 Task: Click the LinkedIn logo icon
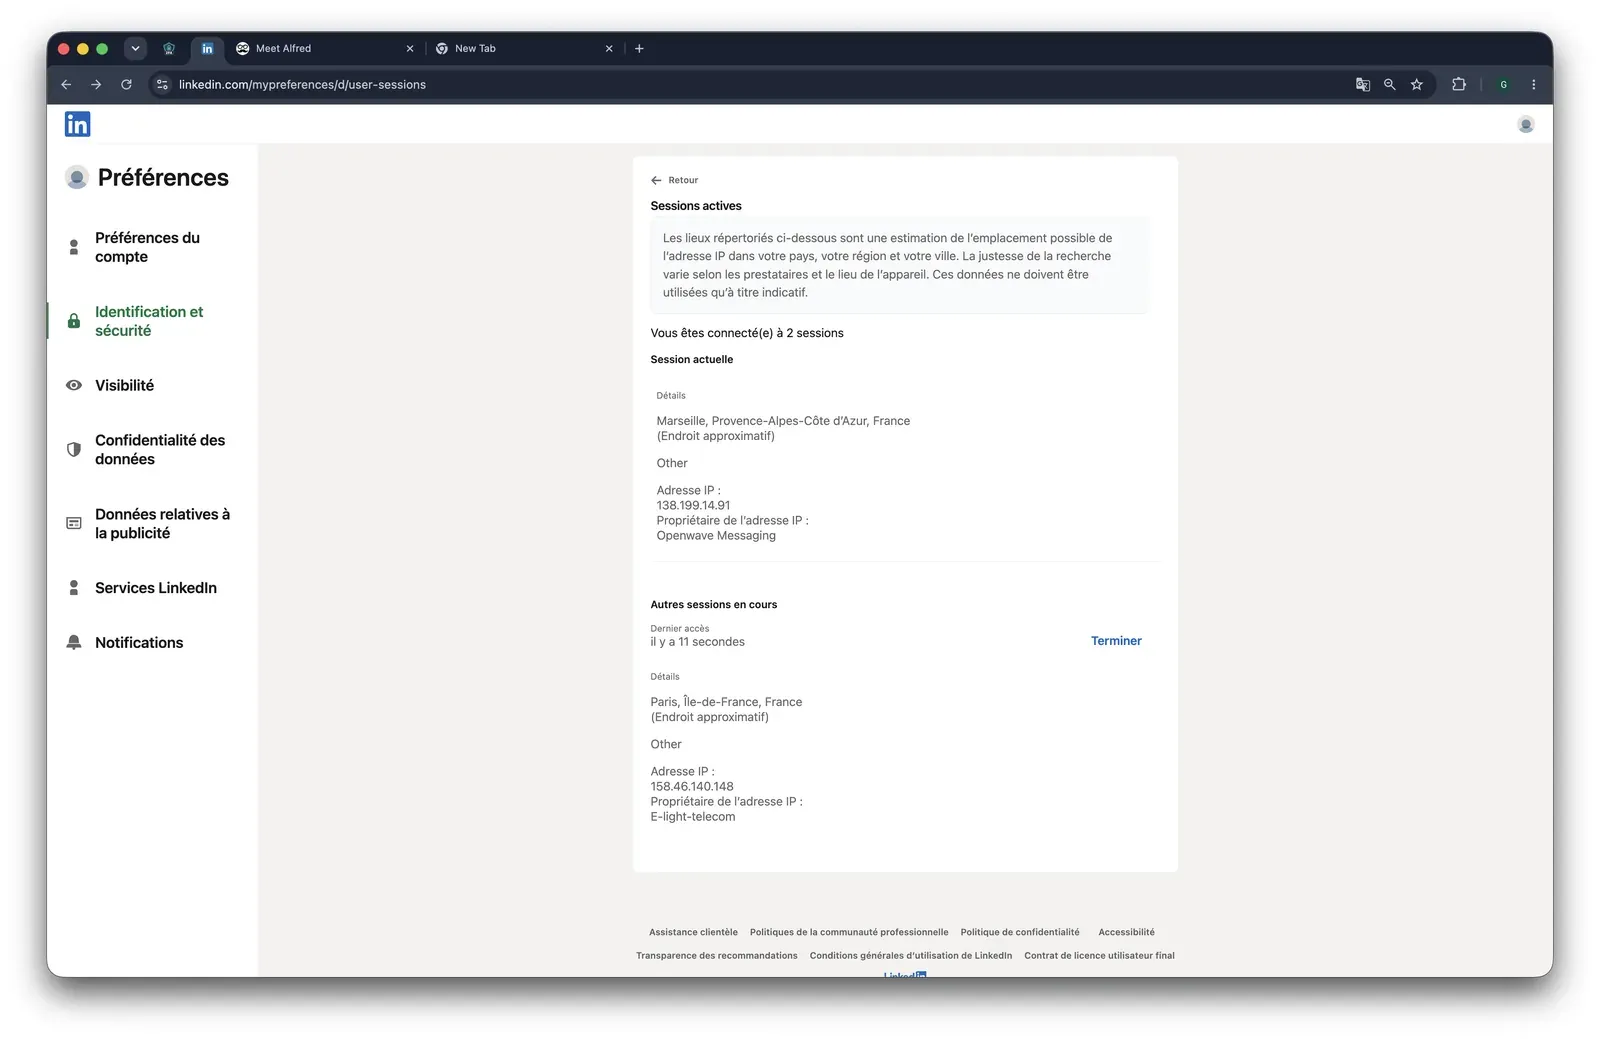[77, 124]
